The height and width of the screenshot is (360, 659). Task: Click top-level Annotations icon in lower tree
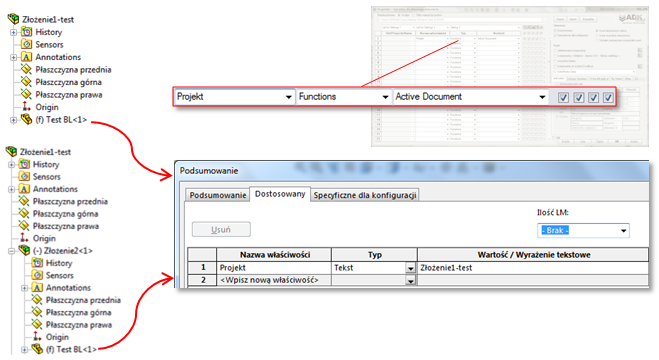[x=24, y=189]
